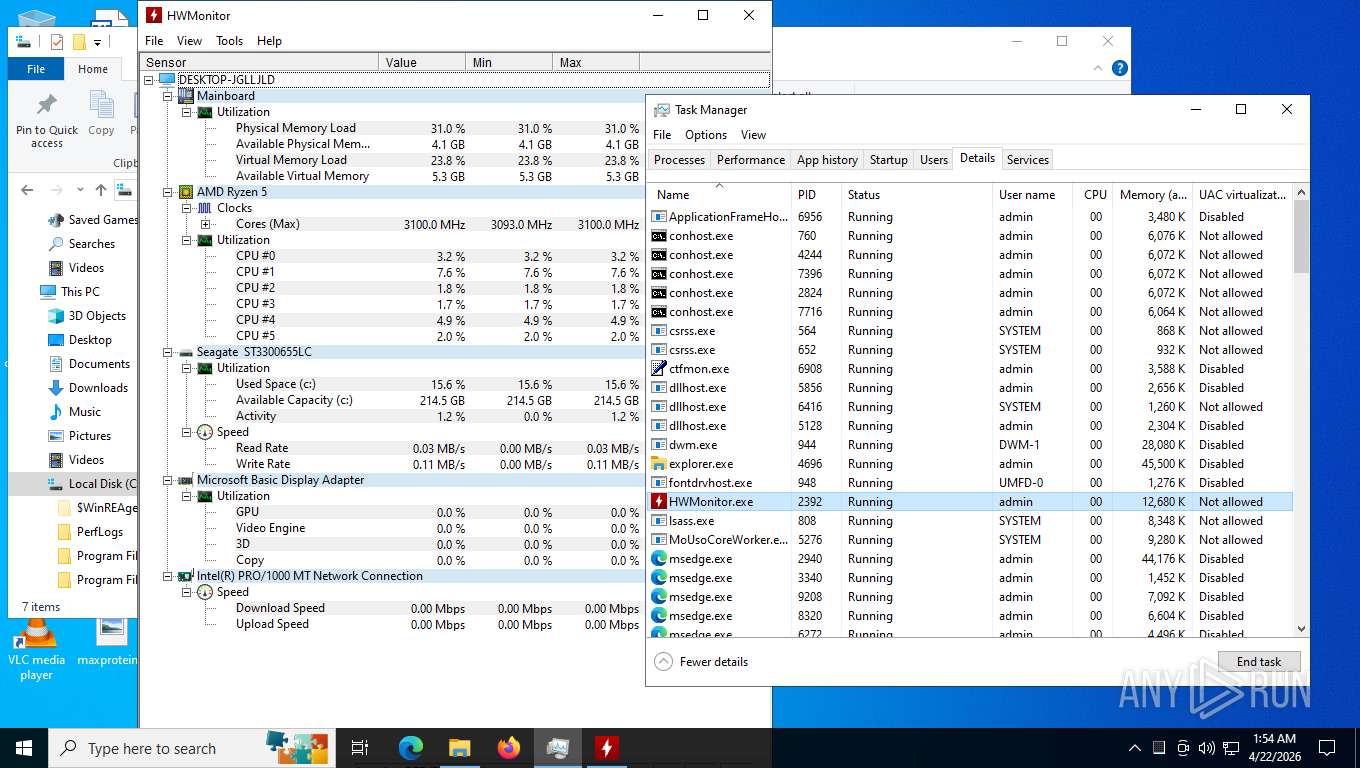1360x768 pixels.
Task: Click Fewer details in Task Manager
Action: (702, 662)
